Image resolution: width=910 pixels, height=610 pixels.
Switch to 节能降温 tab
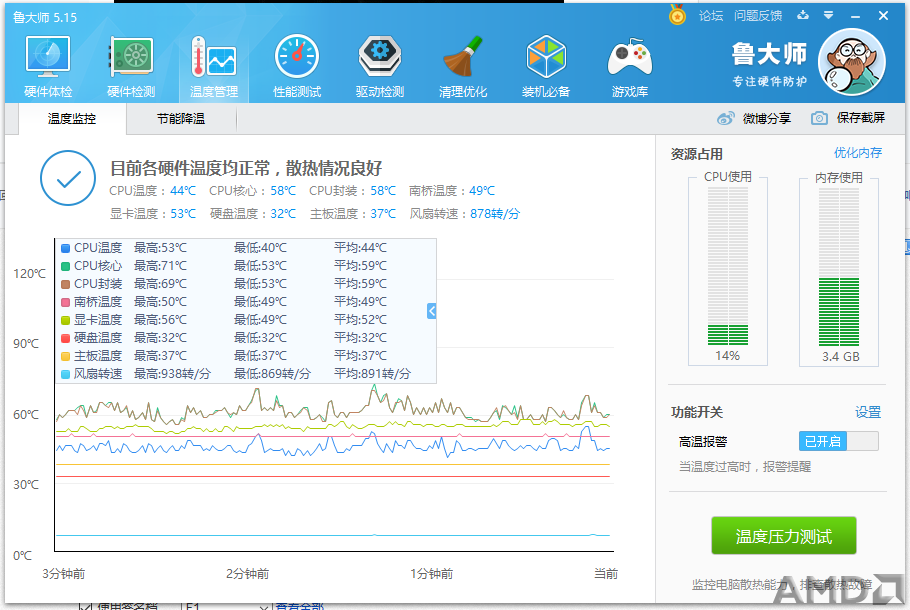181,119
